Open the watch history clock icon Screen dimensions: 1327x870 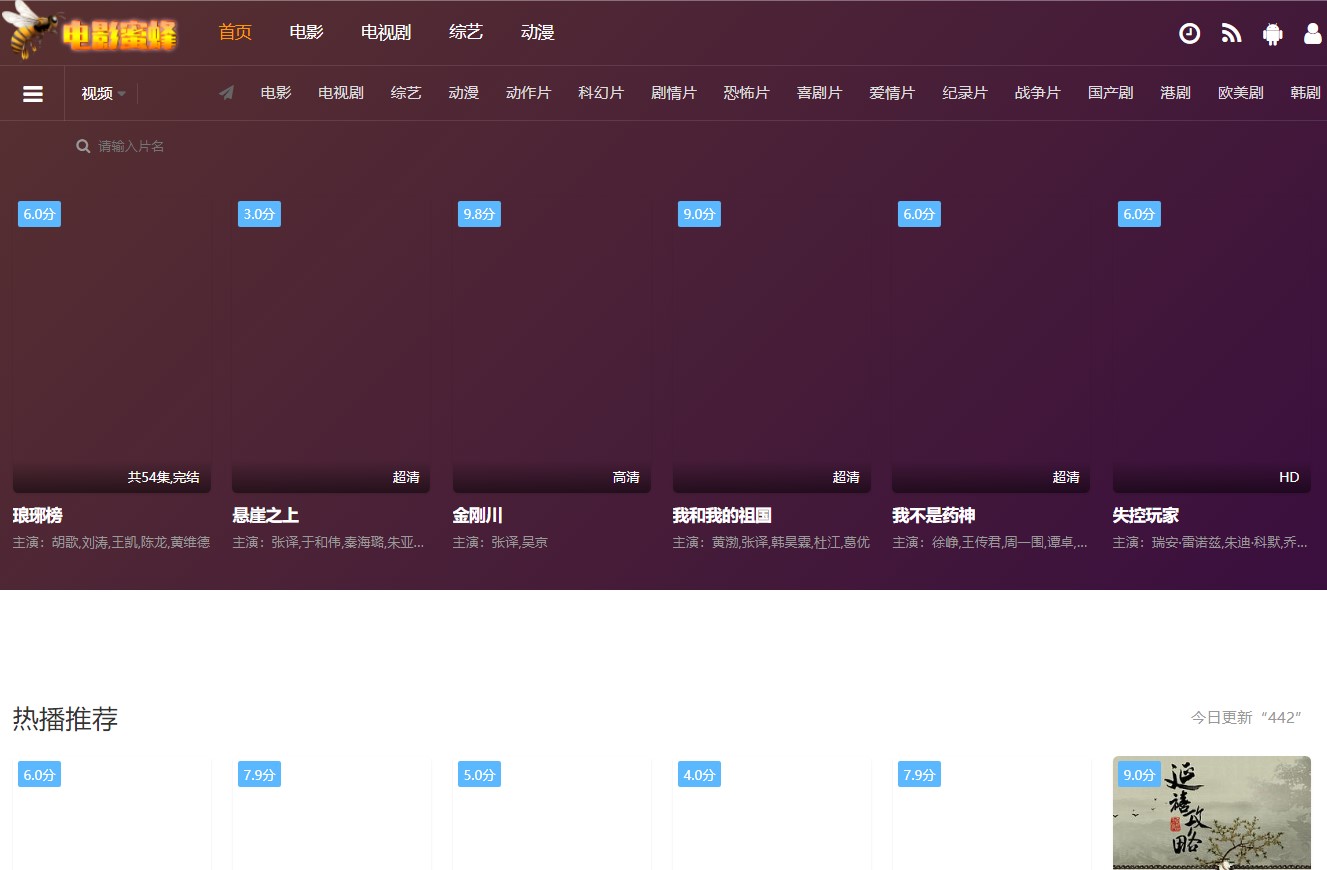coord(1189,33)
